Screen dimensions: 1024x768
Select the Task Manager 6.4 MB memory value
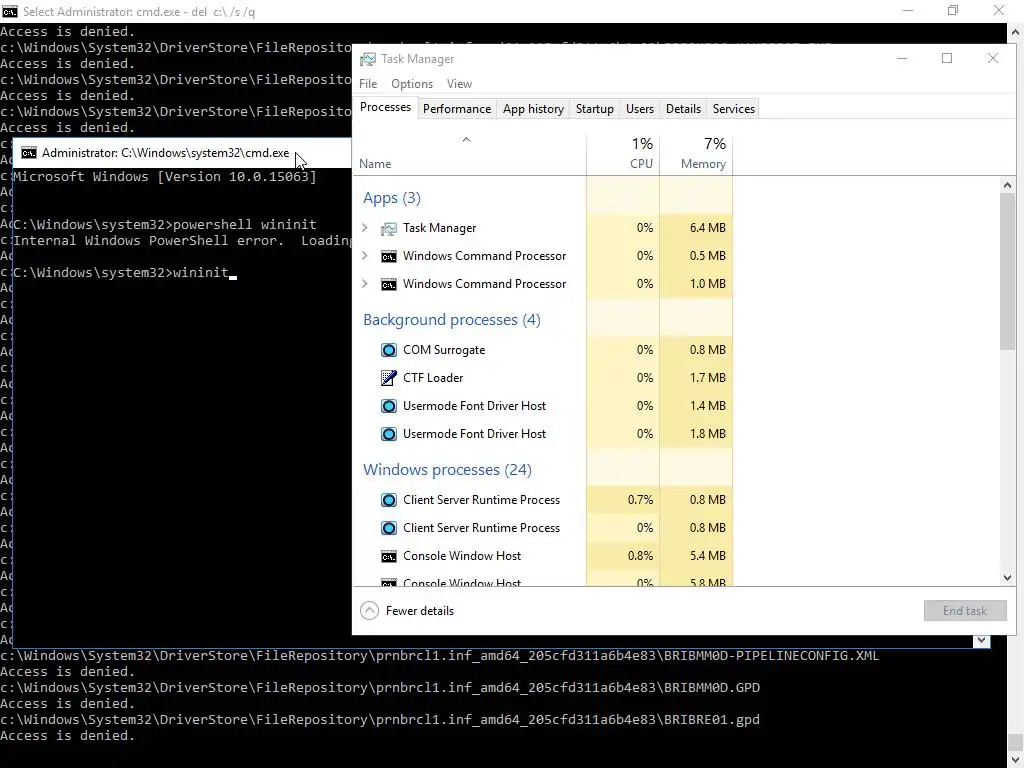click(x=707, y=228)
